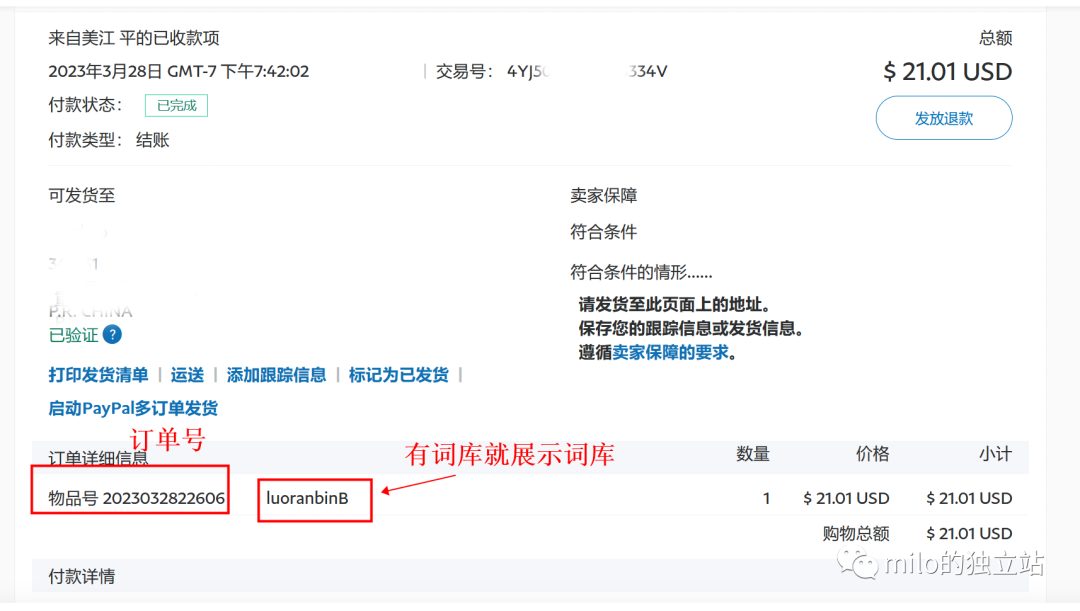
Task: Open the 卖家保障的要求 link
Action: pos(670,353)
